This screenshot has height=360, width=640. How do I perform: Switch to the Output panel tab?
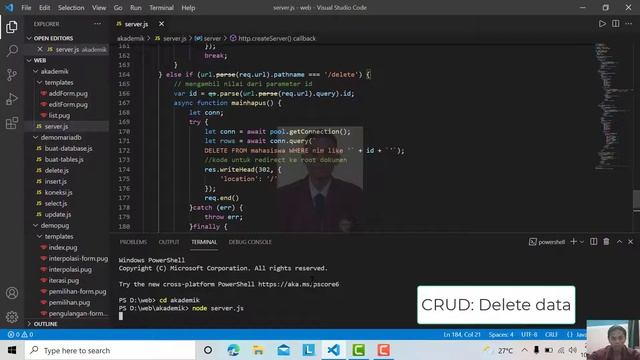[169, 242]
